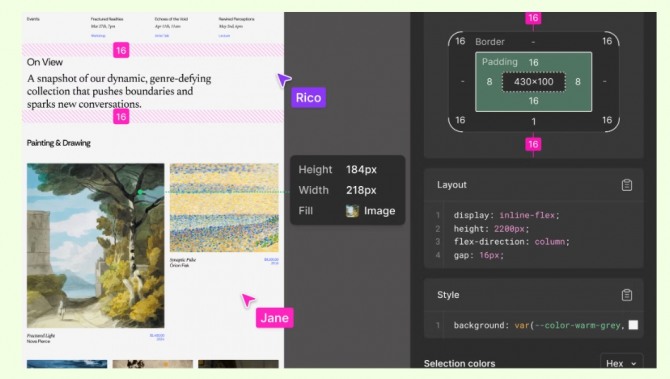Click the white warm-grey color swatch
The image size is (670, 379).
[x=633, y=325]
